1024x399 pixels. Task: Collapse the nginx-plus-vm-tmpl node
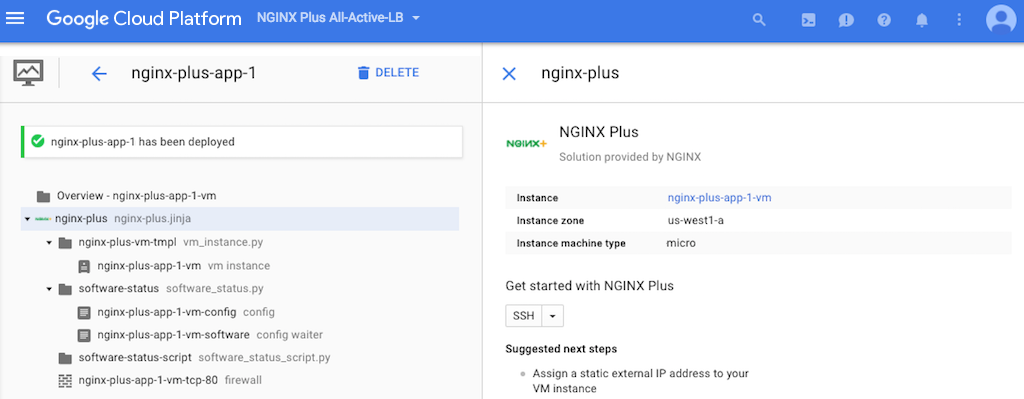pyautogui.click(x=49, y=243)
